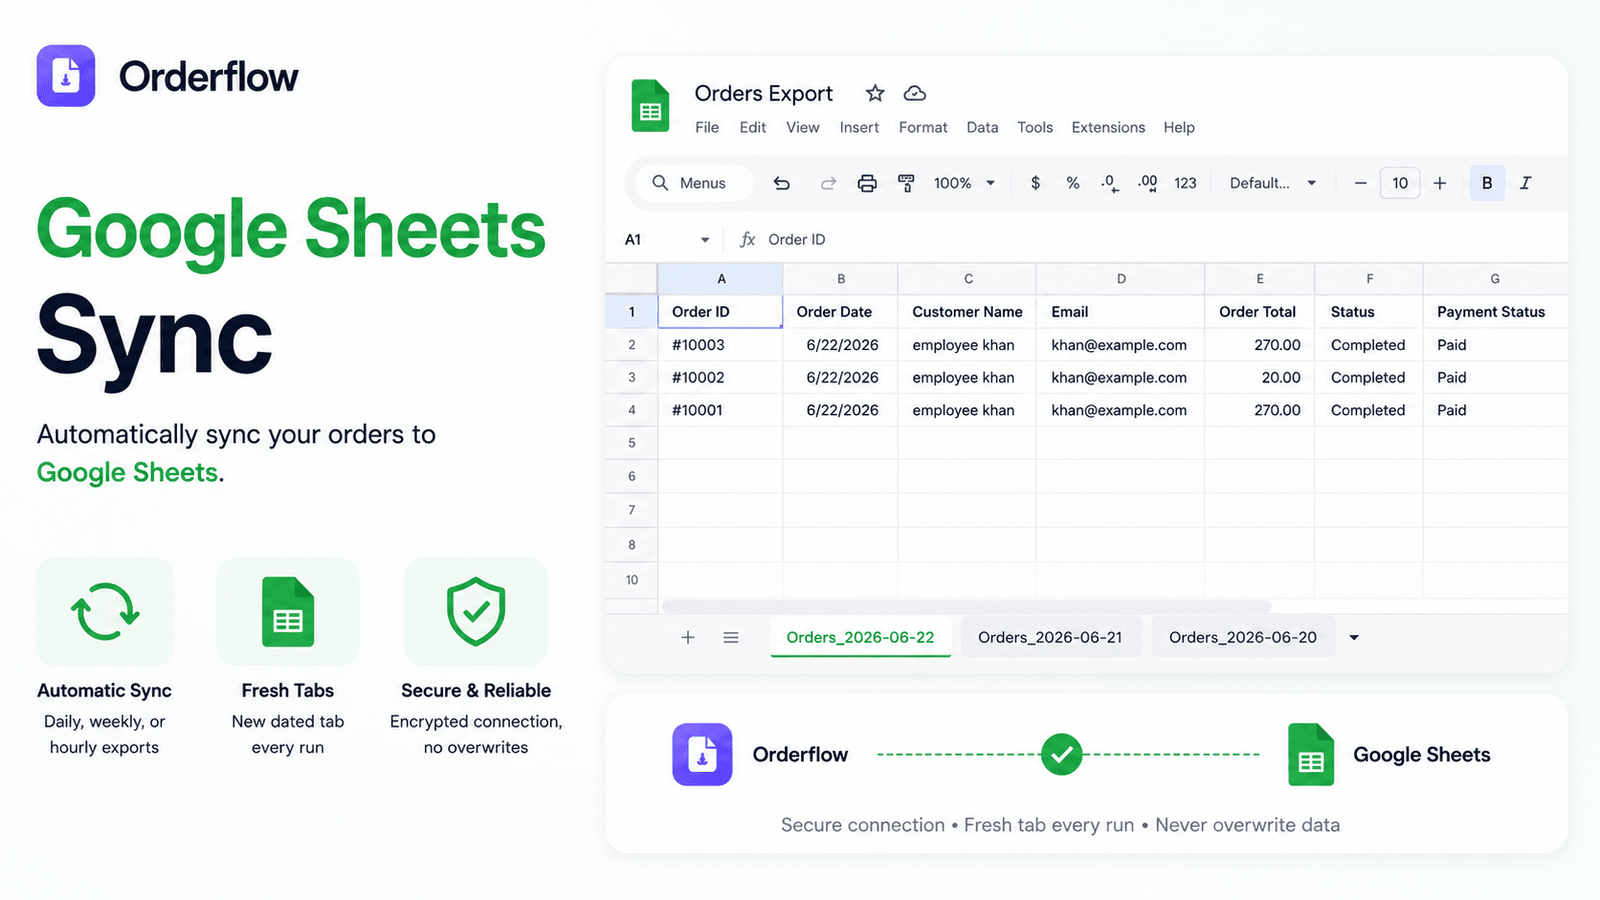
Task: Open the Extensions menu
Action: click(x=1108, y=127)
